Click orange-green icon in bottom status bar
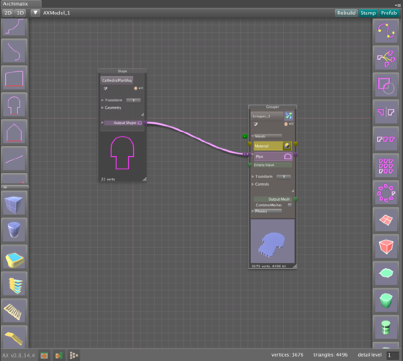This screenshot has width=403, height=361. (59, 356)
